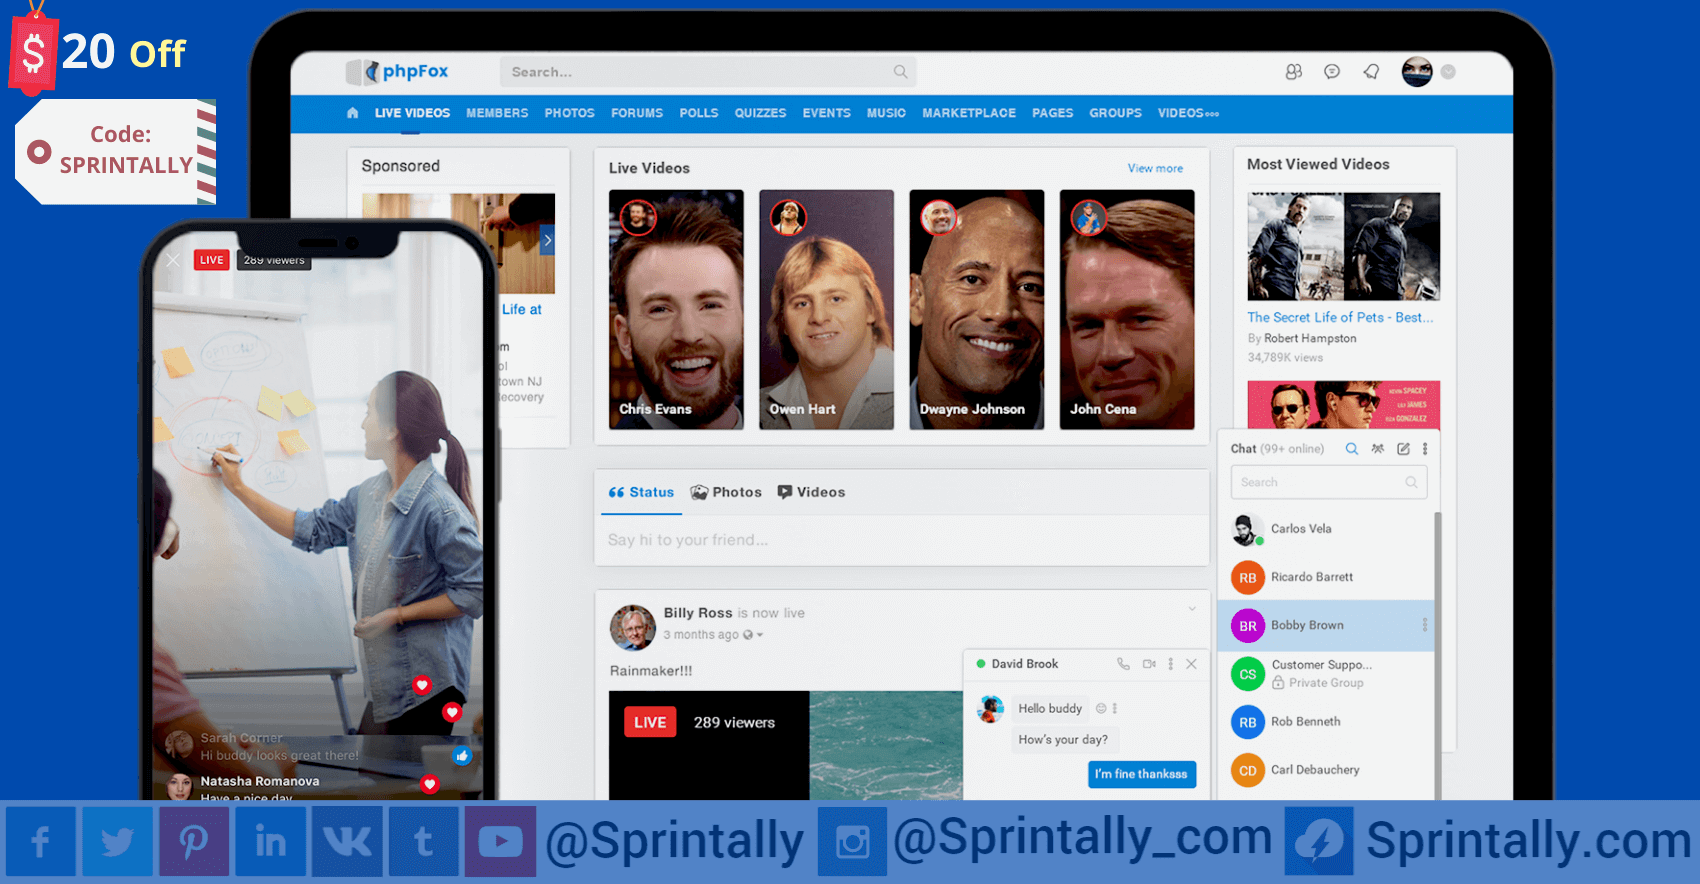The image size is (1700, 884).
Task: Click Billy Ross avatar in feed
Action: click(632, 627)
